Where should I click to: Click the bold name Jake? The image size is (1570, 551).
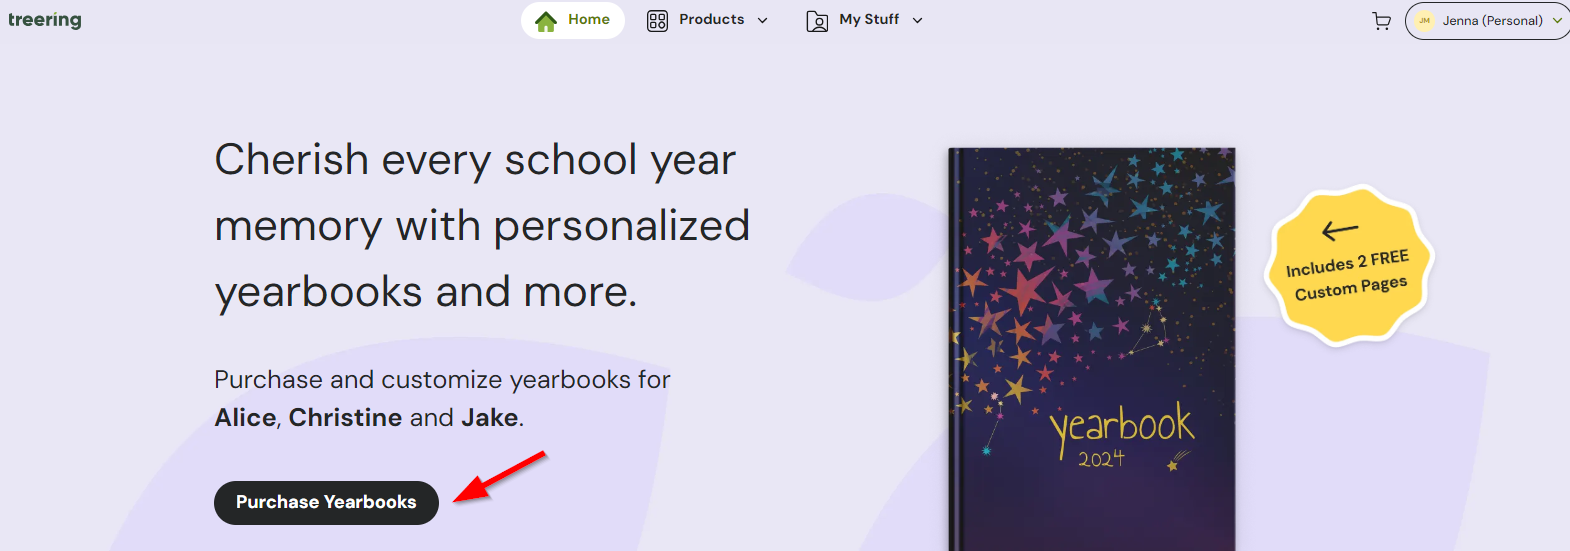click(x=489, y=418)
